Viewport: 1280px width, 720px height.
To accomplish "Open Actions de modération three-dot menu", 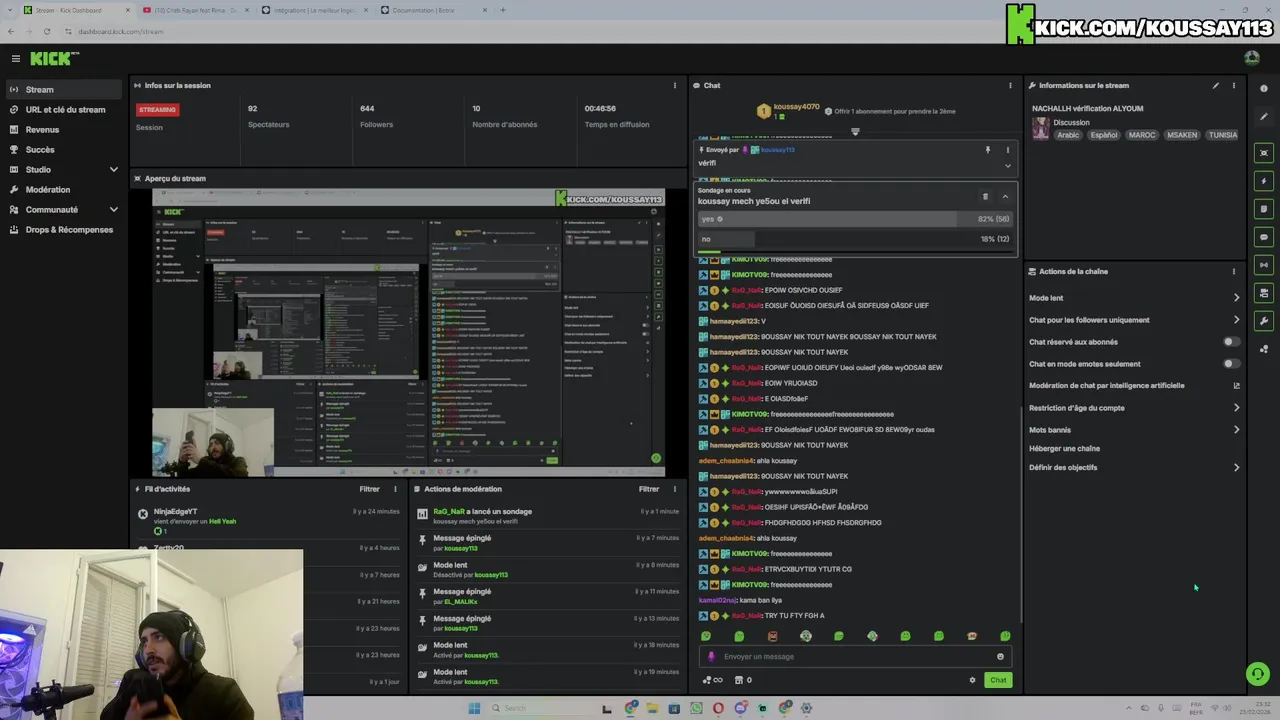I will (674, 489).
